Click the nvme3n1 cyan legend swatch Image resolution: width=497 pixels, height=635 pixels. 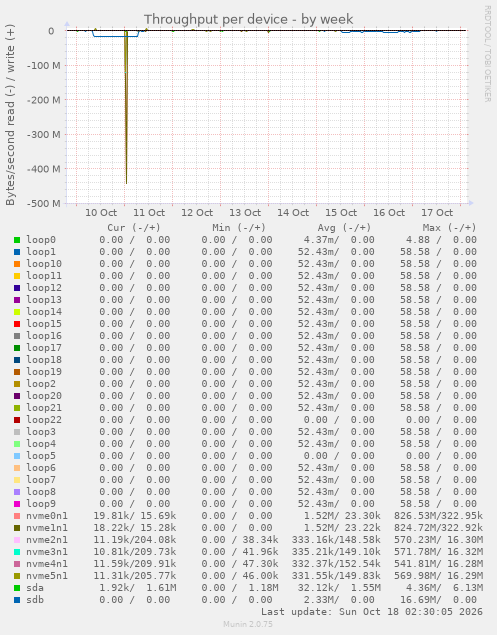coord(17,552)
